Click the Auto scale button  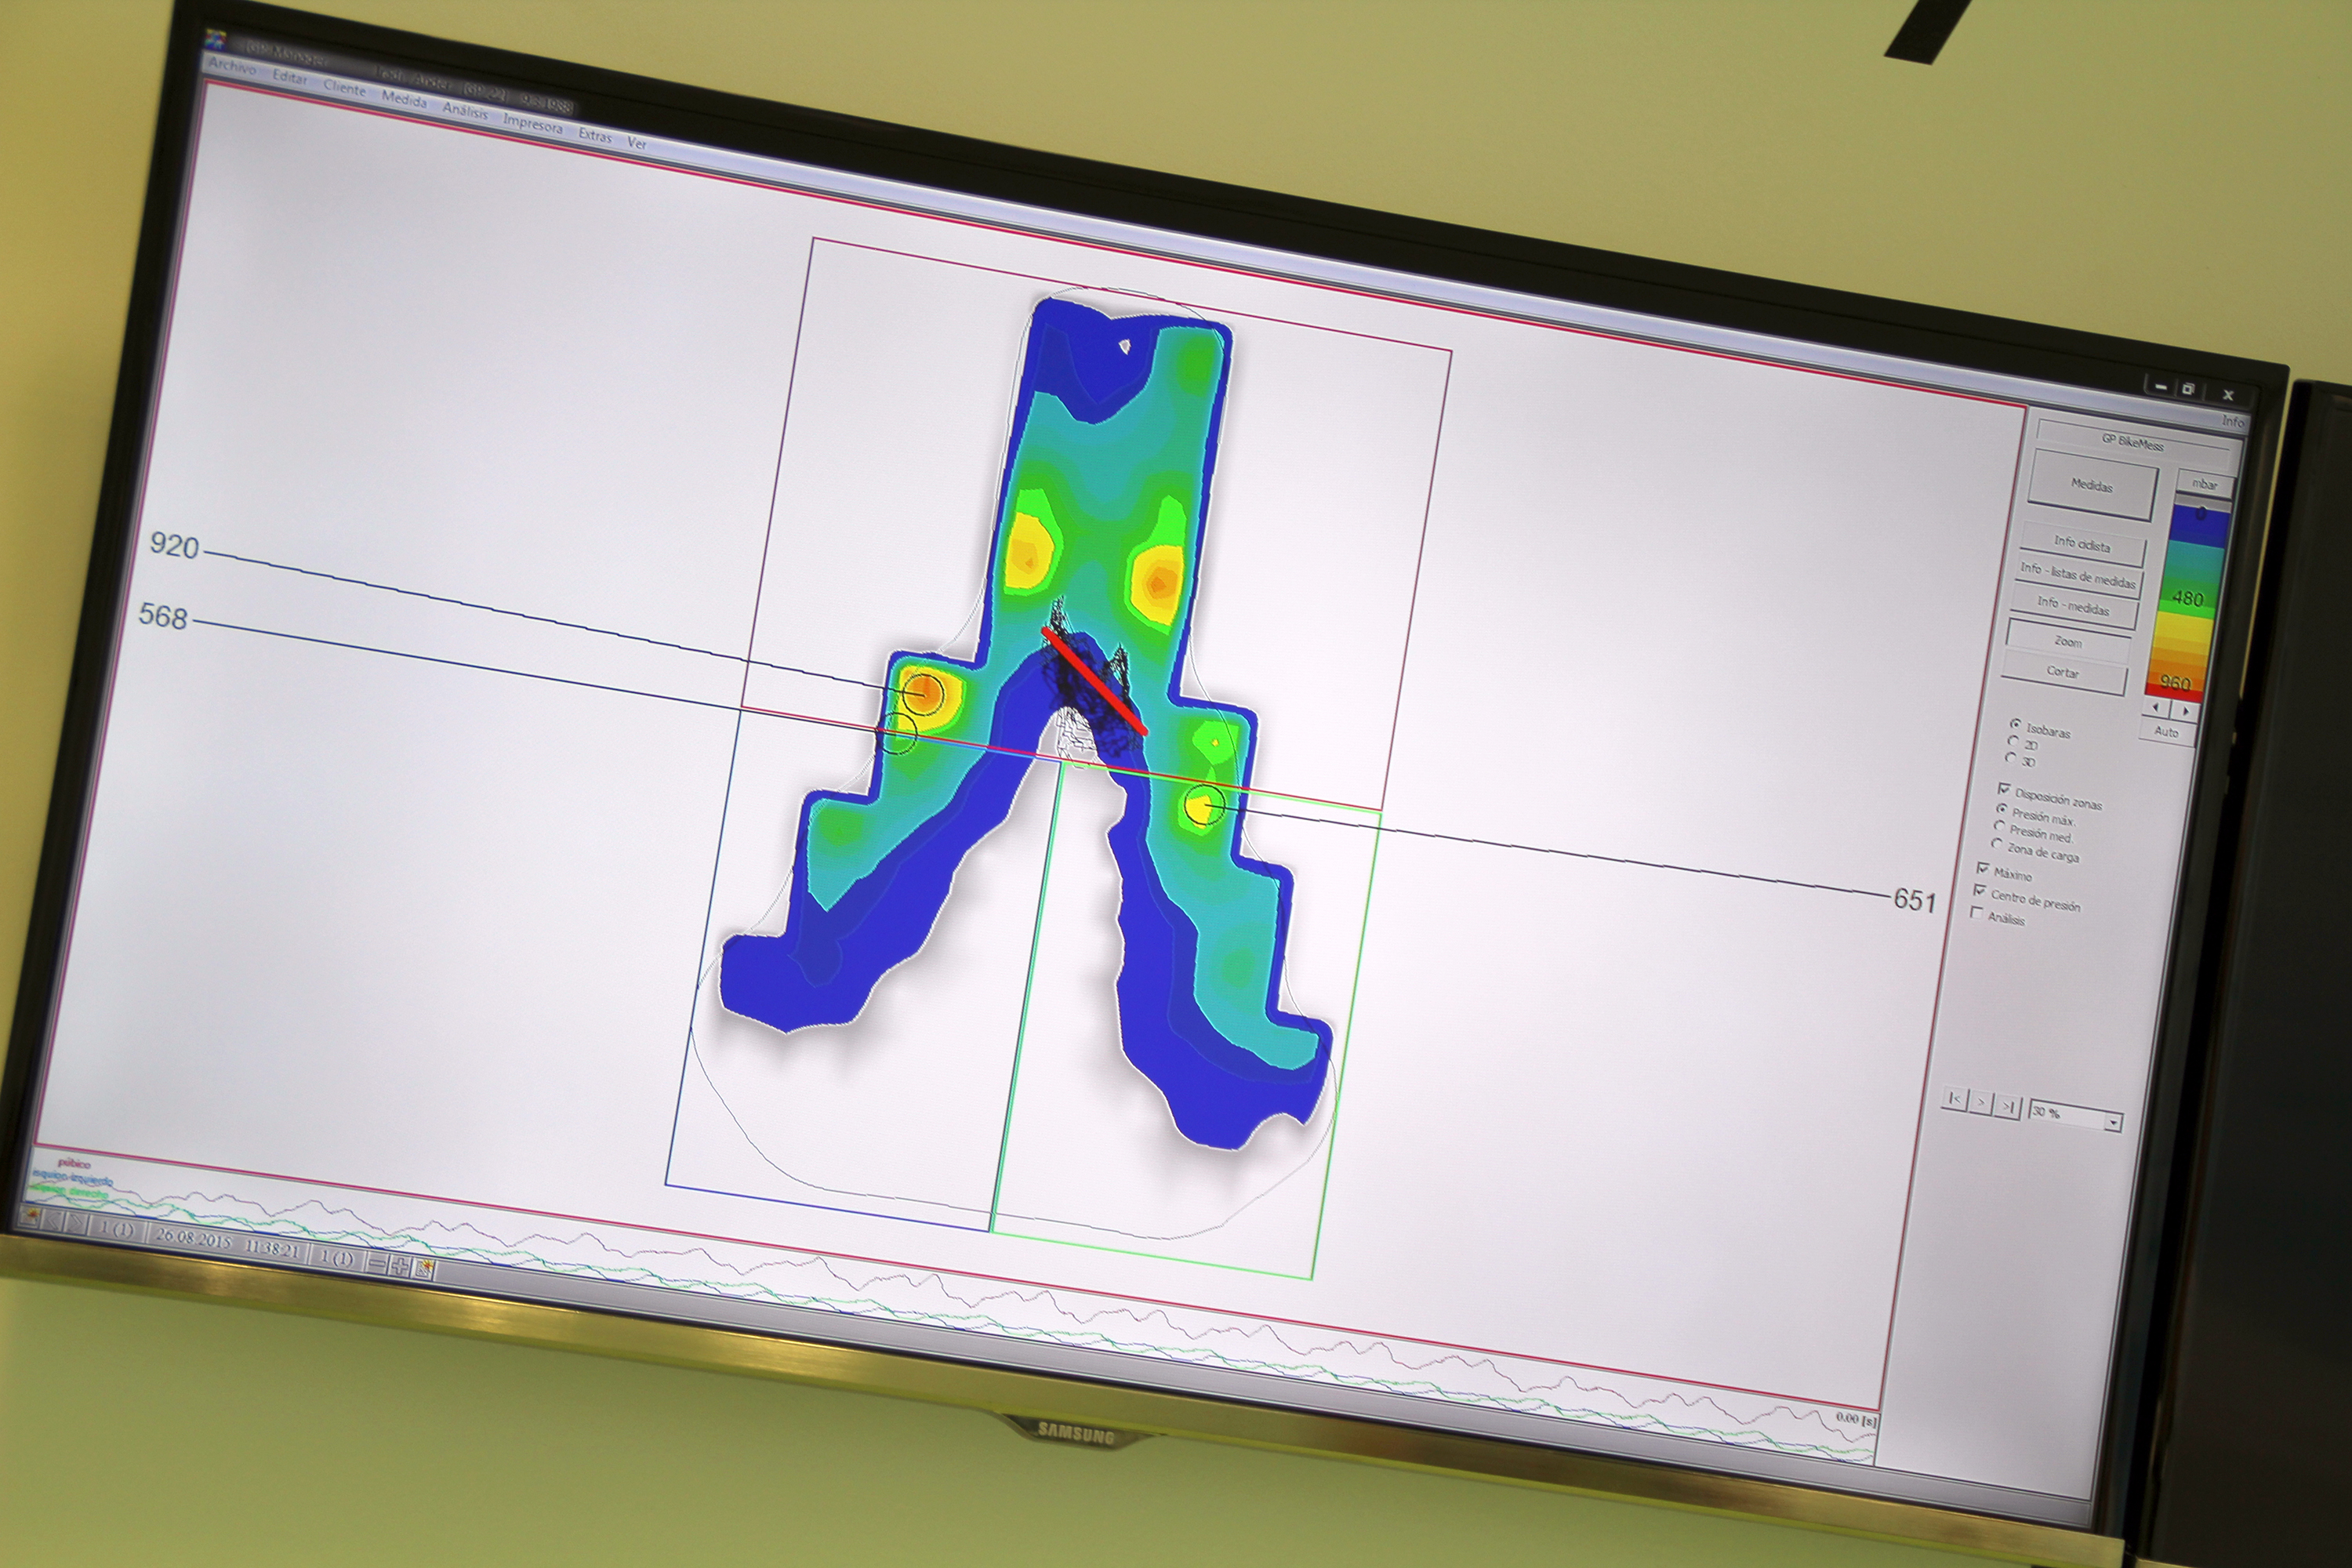[x=2167, y=731]
